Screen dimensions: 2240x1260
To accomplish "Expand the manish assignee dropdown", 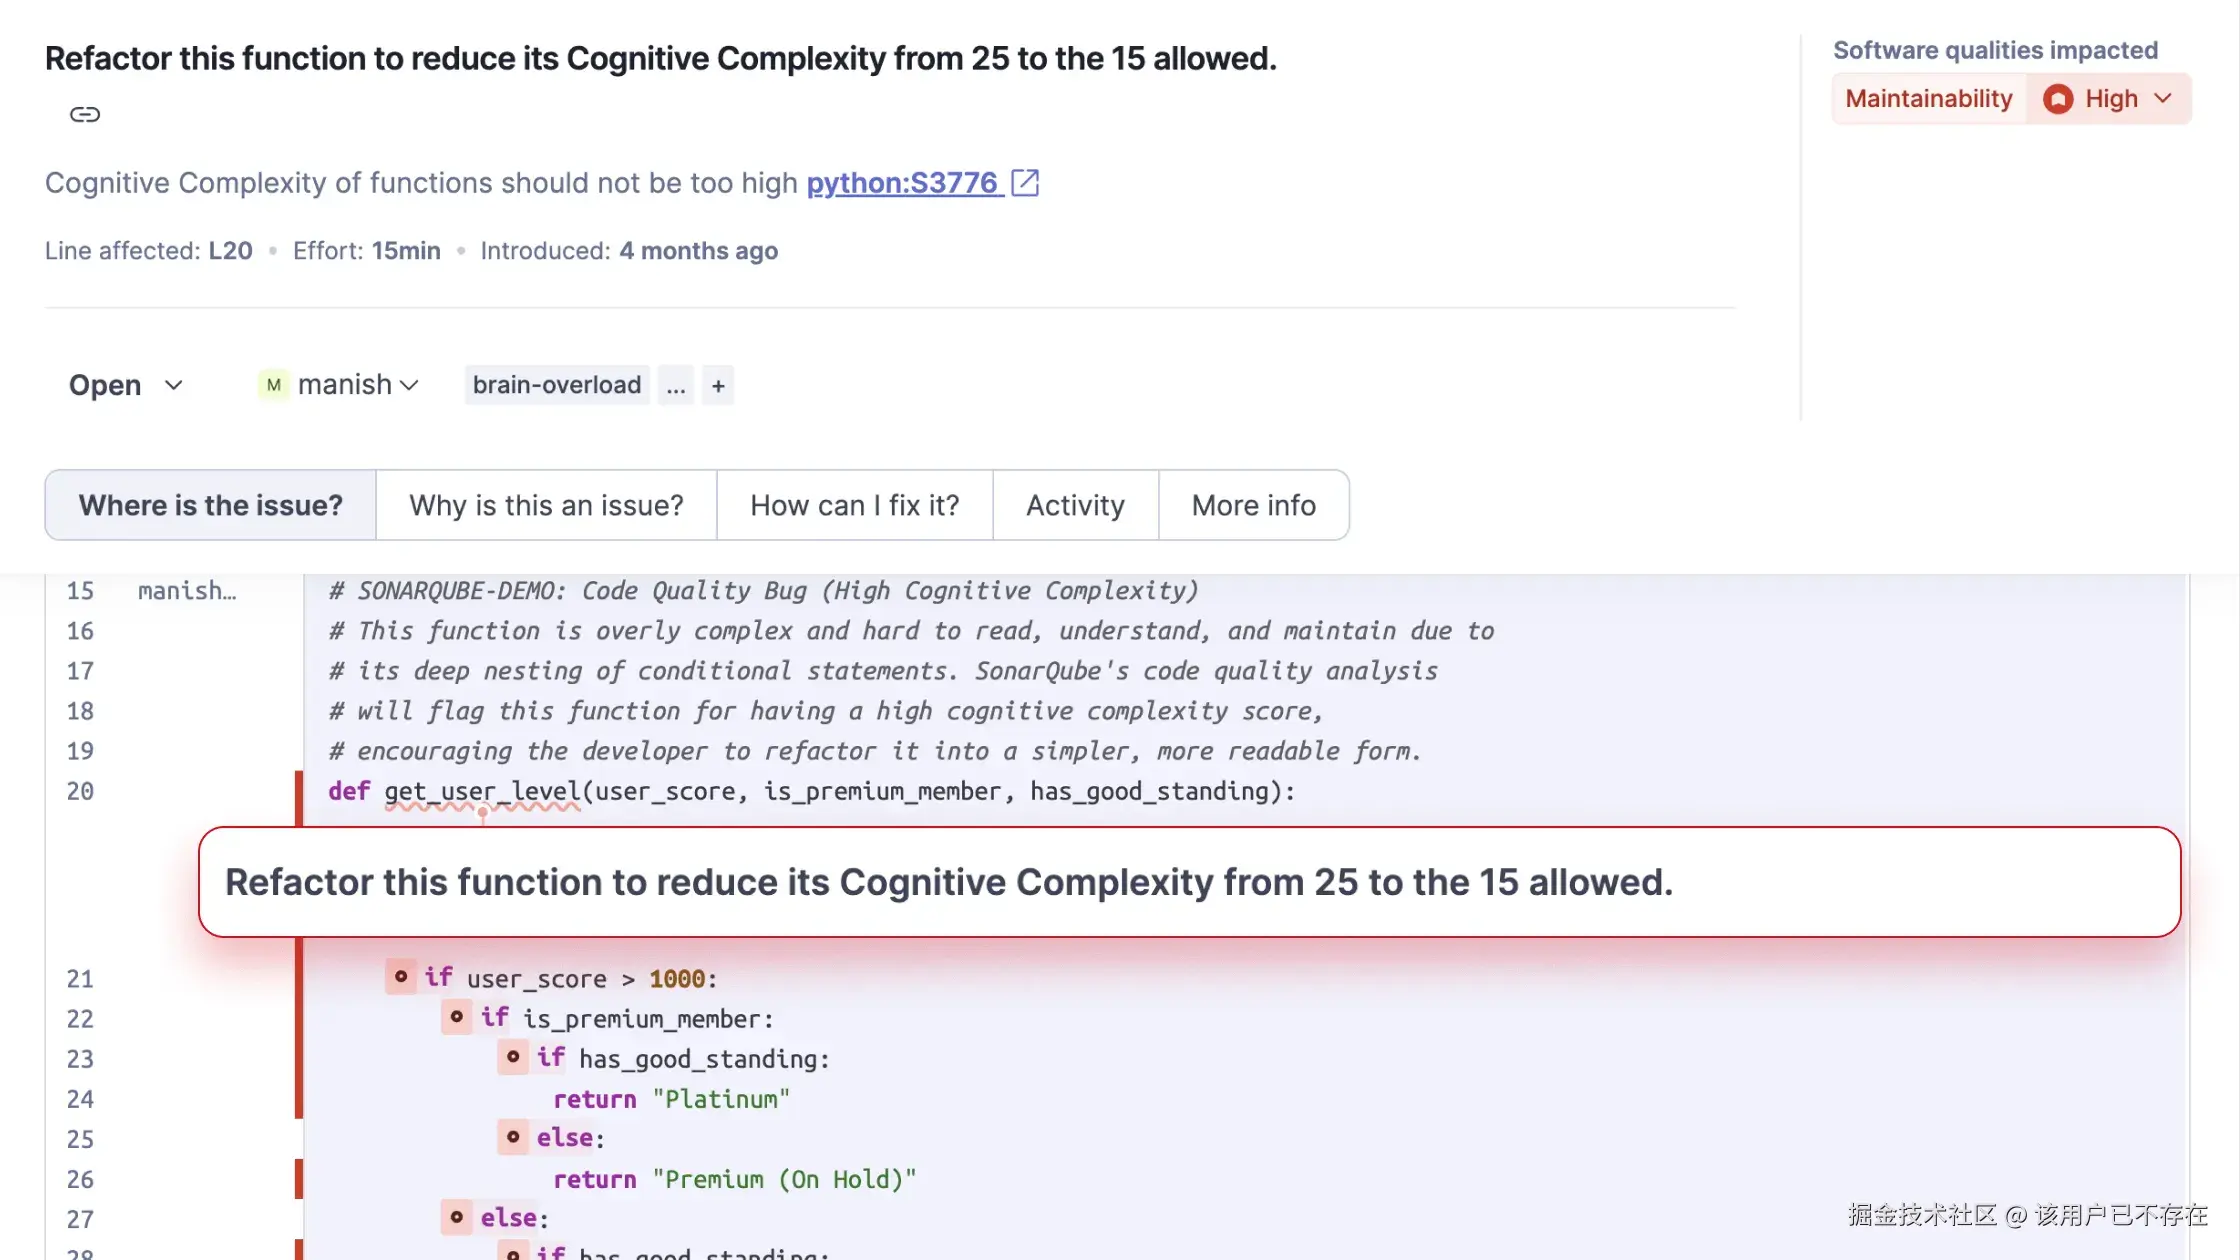I will (409, 385).
